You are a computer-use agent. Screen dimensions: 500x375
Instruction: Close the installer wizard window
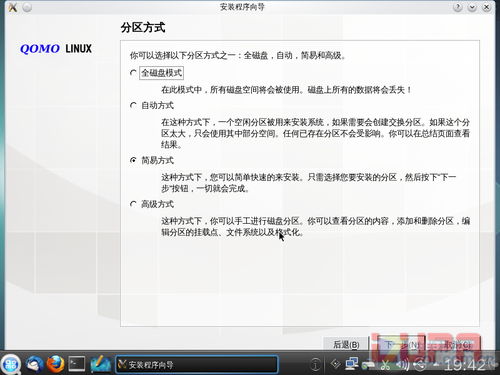click(x=486, y=7)
